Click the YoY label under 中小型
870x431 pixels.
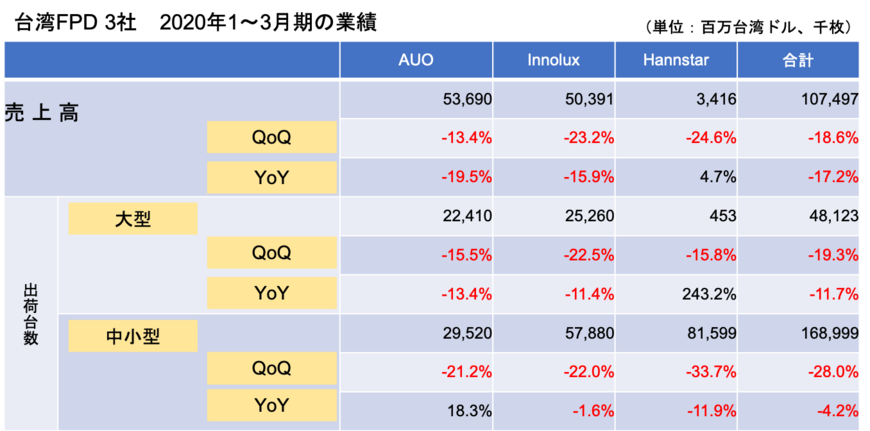(271, 406)
